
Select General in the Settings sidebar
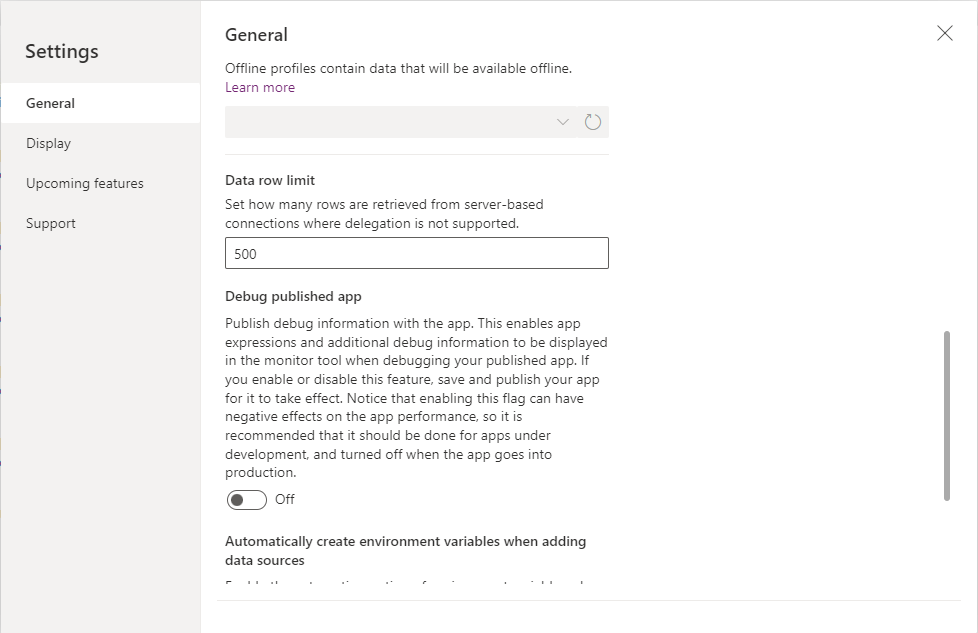pyautogui.click(x=50, y=102)
